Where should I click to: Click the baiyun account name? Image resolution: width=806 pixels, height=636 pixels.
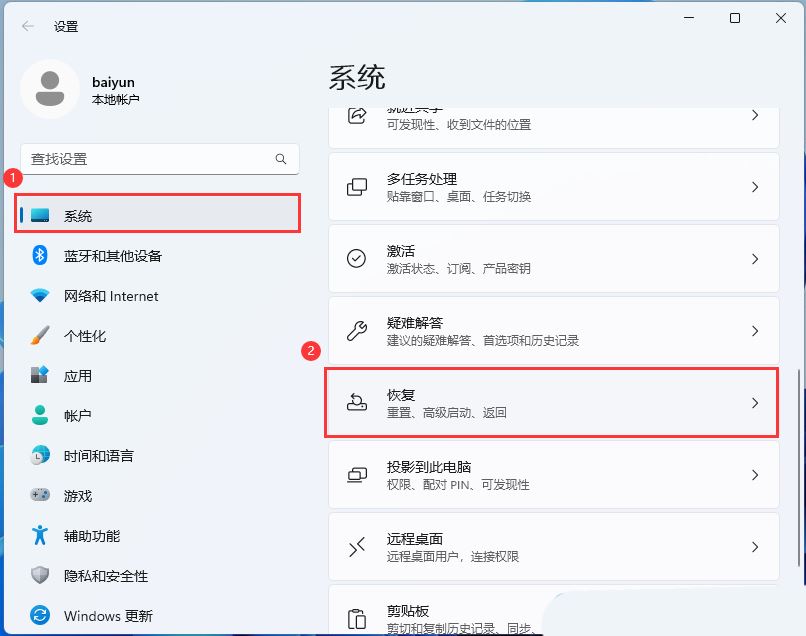point(113,82)
